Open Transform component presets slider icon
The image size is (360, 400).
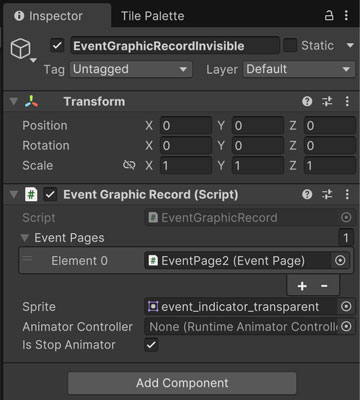pos(327,101)
